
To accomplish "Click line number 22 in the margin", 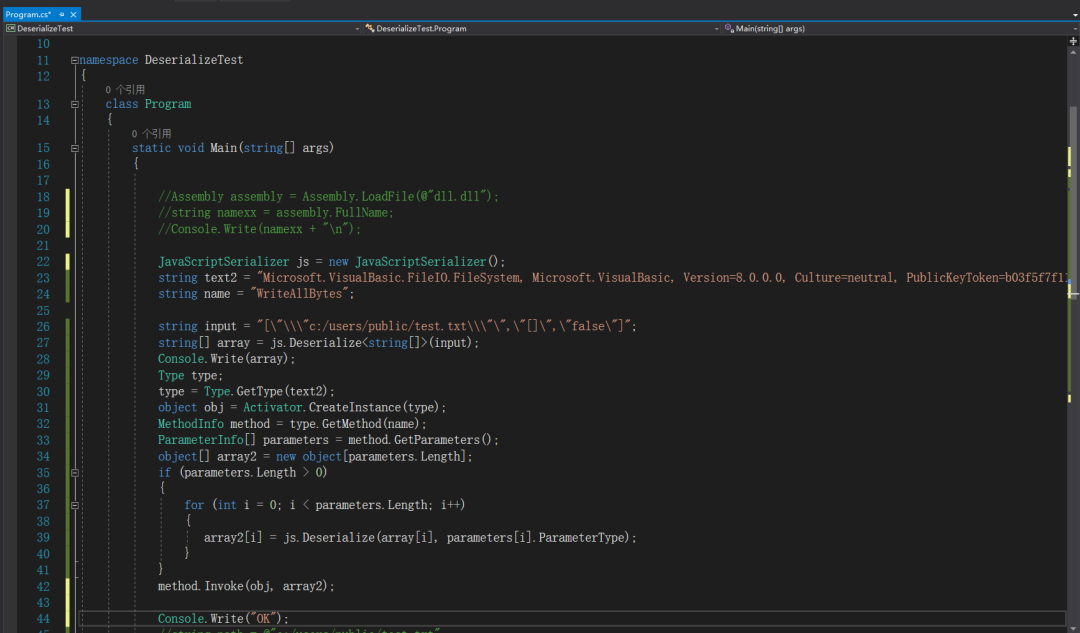I will 43,262.
